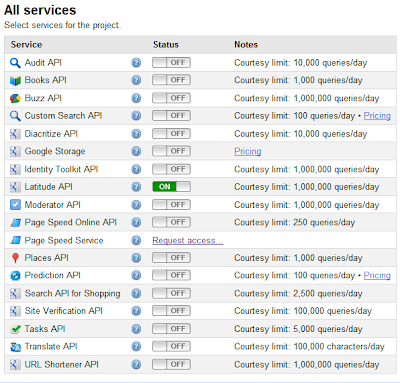This screenshot has height=383, width=400.
Task: Enable the Audit API toggle
Action: (171, 63)
